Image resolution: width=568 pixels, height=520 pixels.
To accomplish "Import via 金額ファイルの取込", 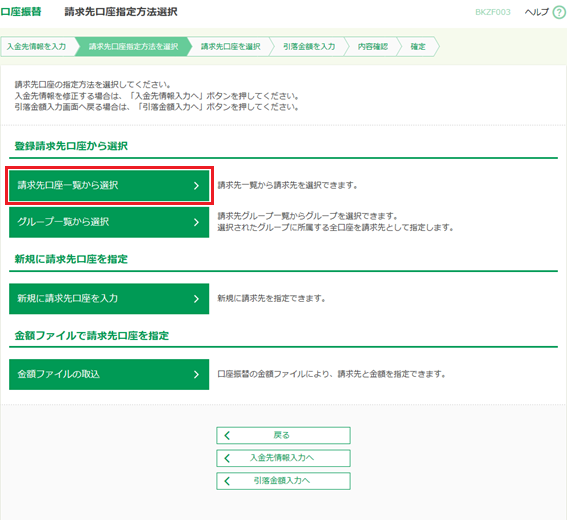I will pos(109,374).
